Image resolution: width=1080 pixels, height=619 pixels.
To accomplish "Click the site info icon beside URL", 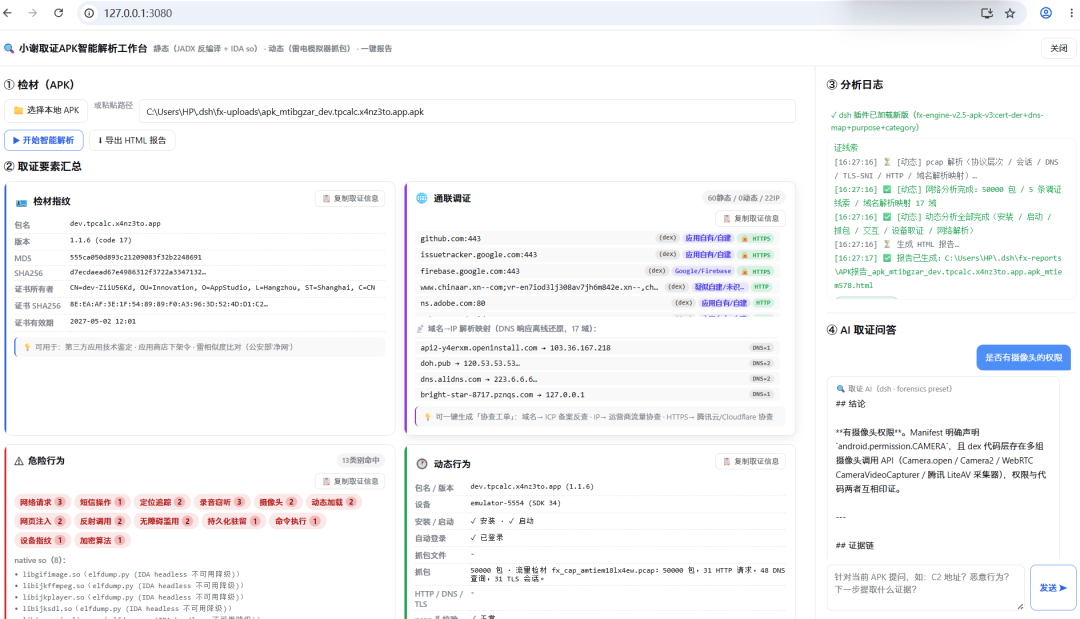I will [x=89, y=13].
